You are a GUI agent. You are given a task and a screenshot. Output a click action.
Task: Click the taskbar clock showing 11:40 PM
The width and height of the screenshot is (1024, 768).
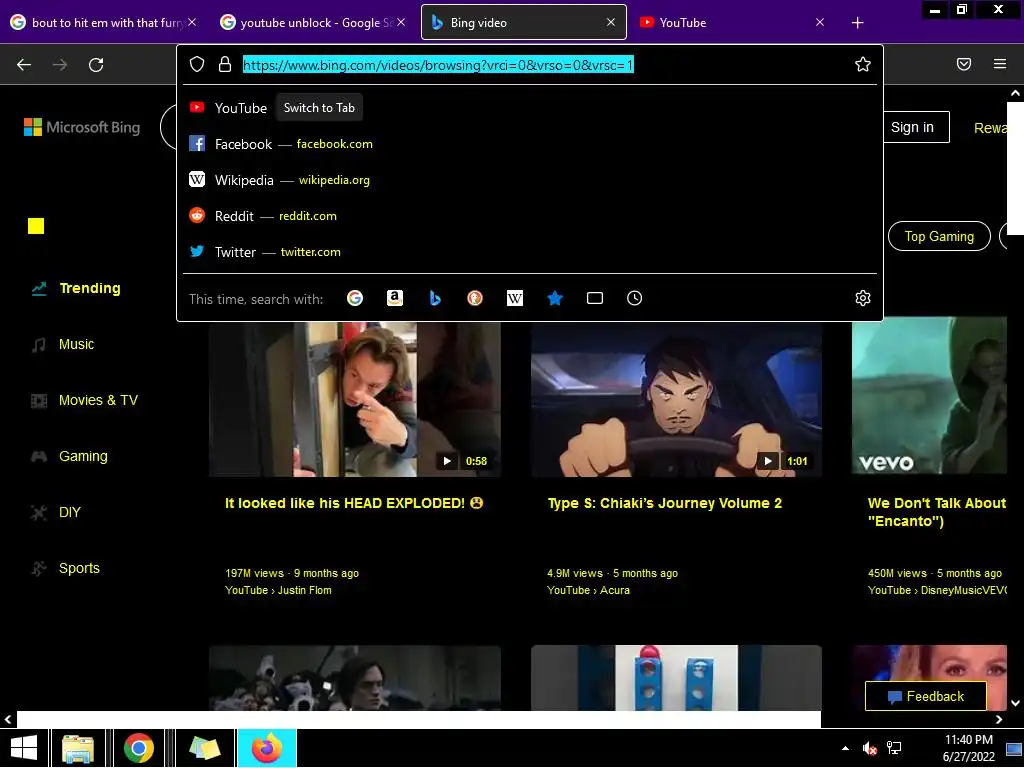[968, 748]
